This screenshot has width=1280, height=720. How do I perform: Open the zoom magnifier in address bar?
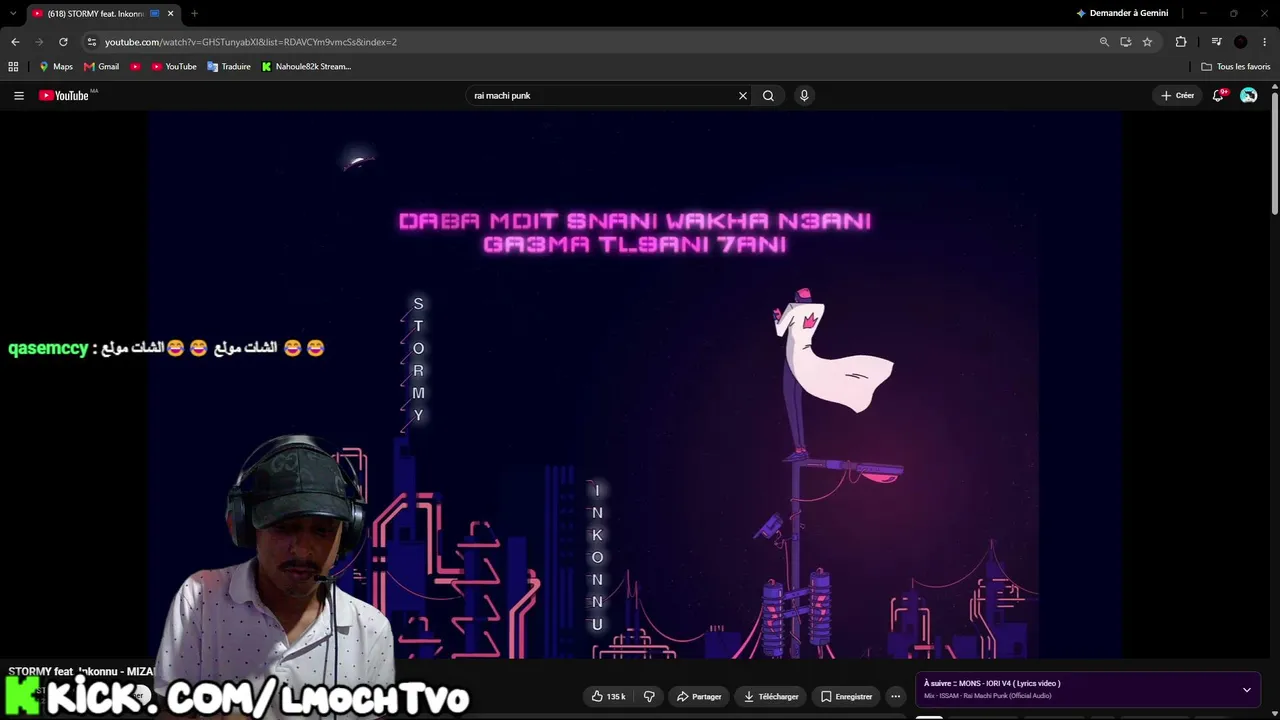[x=1104, y=42]
